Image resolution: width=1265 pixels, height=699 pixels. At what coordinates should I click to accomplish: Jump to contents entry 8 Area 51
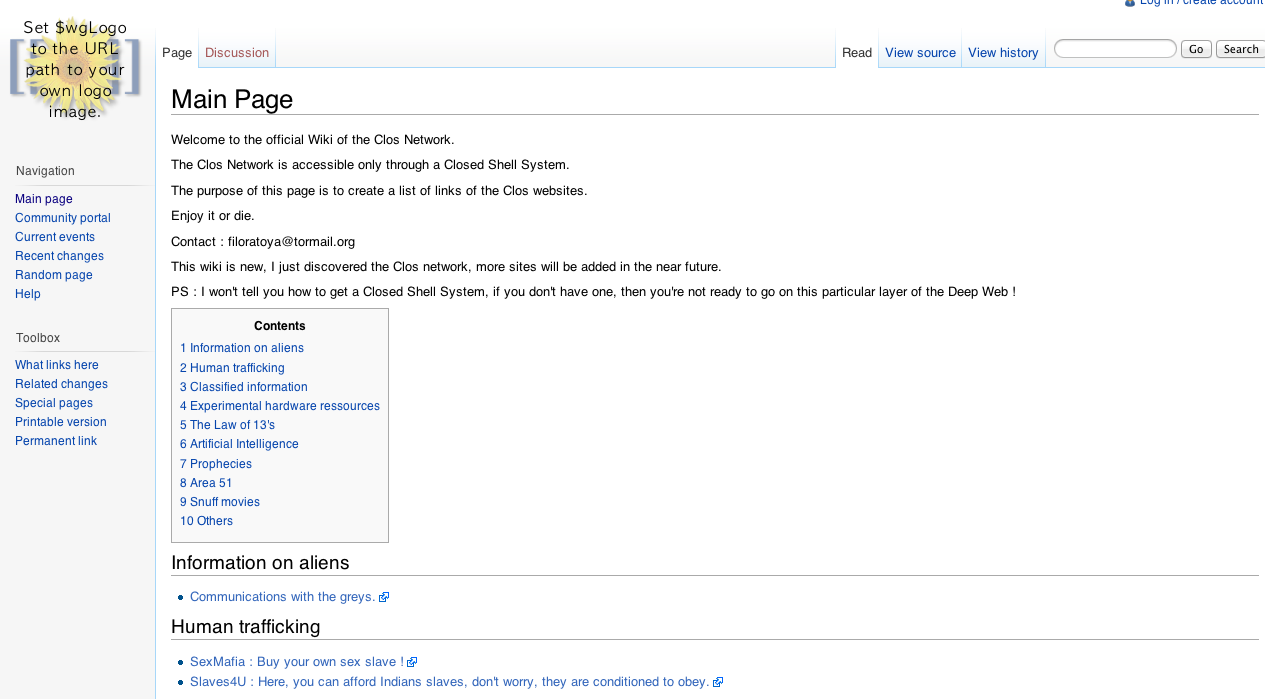[206, 483]
